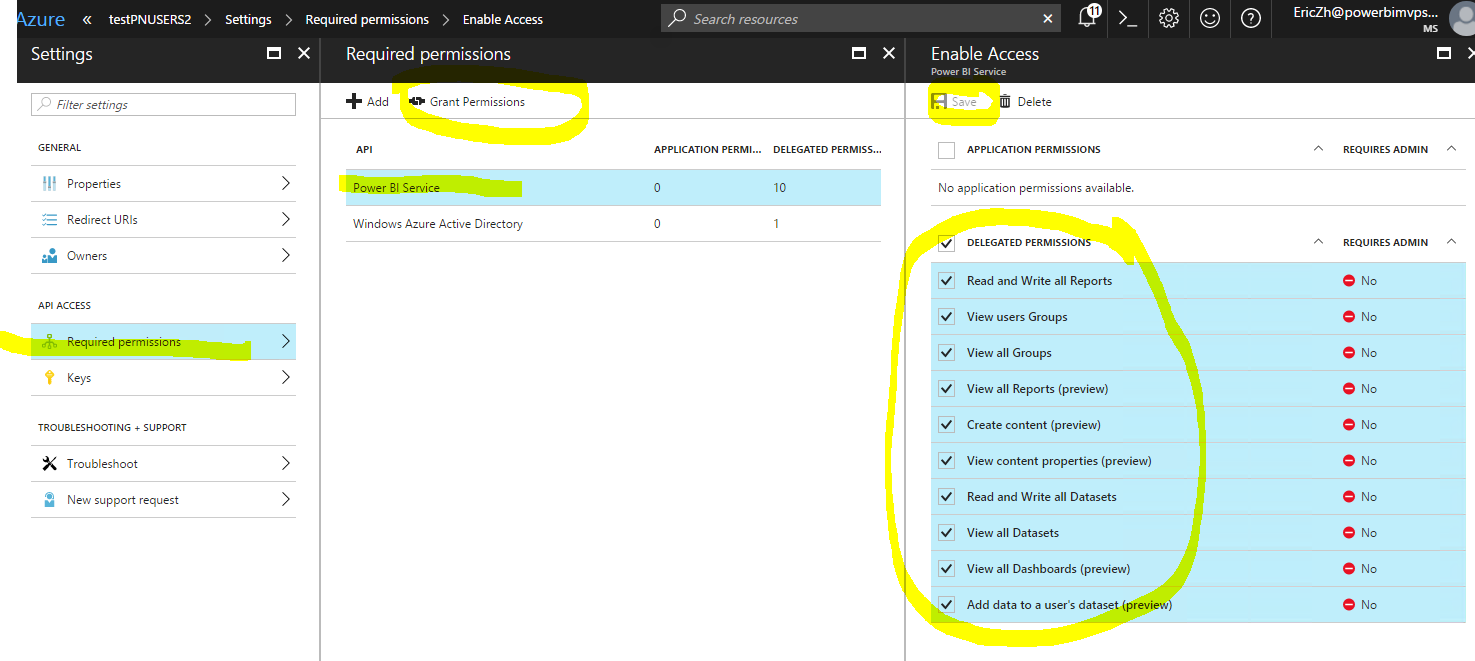
Task: Uncheck Read and Write all Datasets
Action: pos(947,496)
